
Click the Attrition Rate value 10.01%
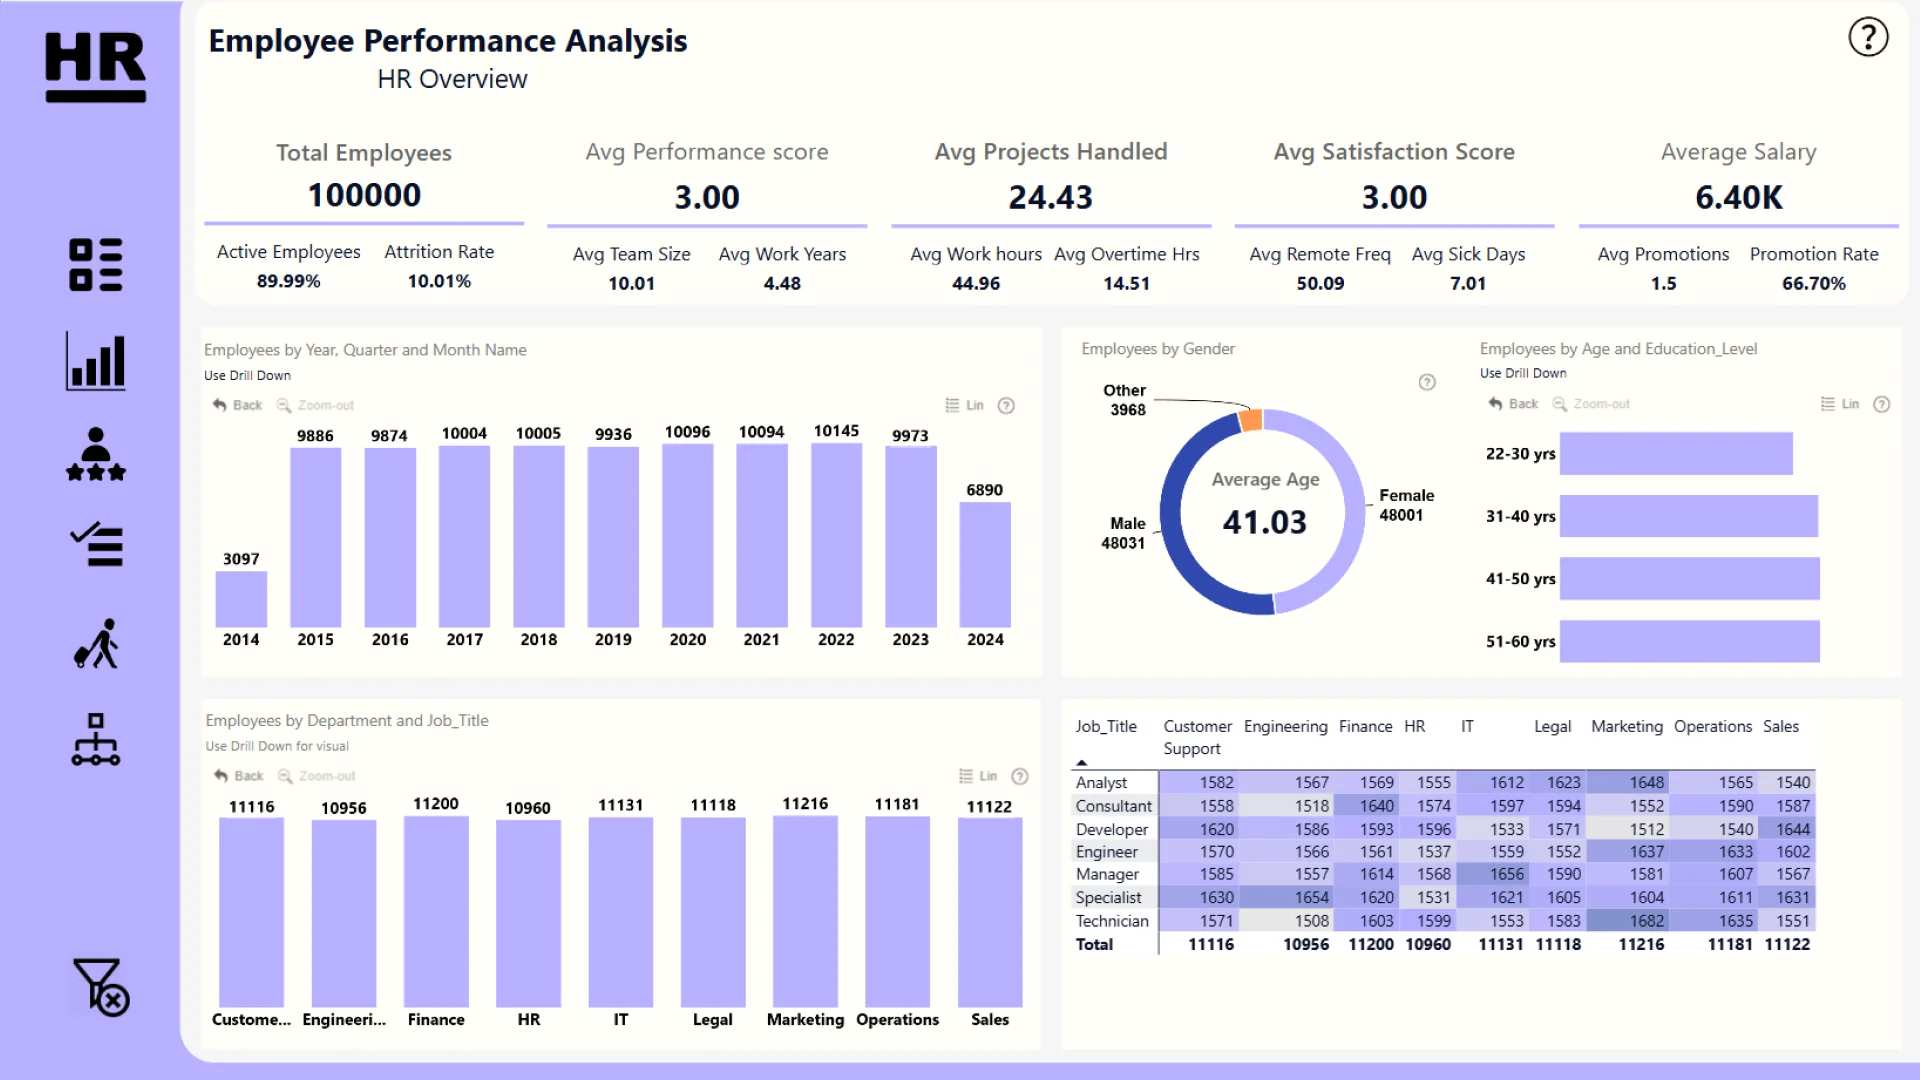(439, 281)
